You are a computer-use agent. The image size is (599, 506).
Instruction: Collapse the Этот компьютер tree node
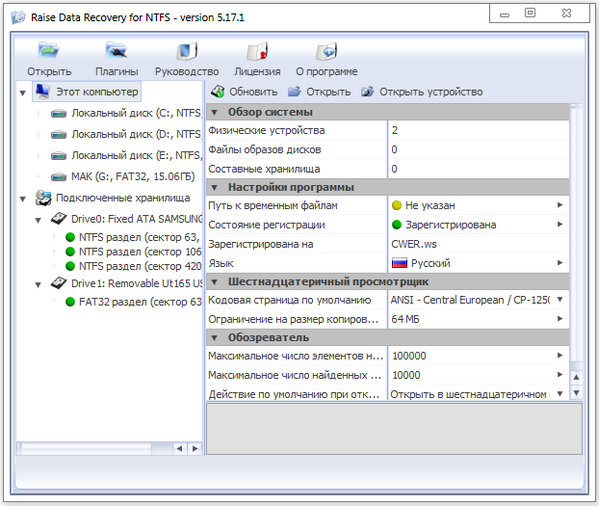click(23, 93)
